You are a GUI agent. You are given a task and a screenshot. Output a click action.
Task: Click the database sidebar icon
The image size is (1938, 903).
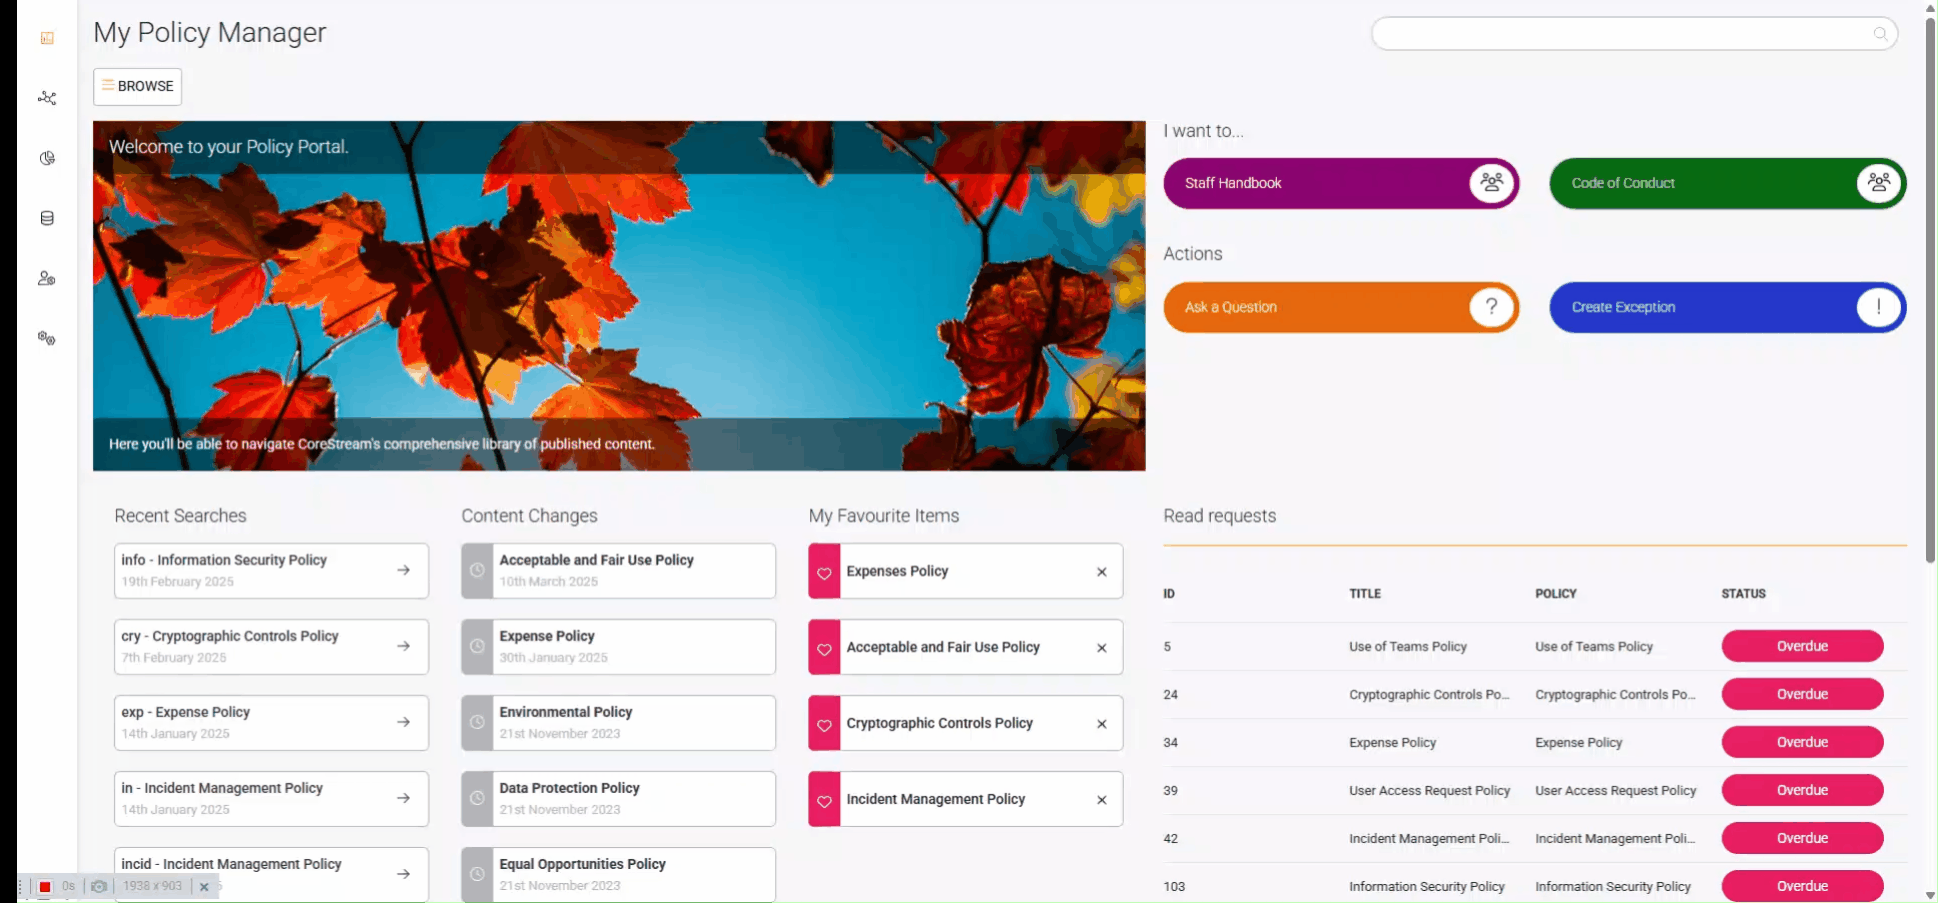click(x=46, y=218)
